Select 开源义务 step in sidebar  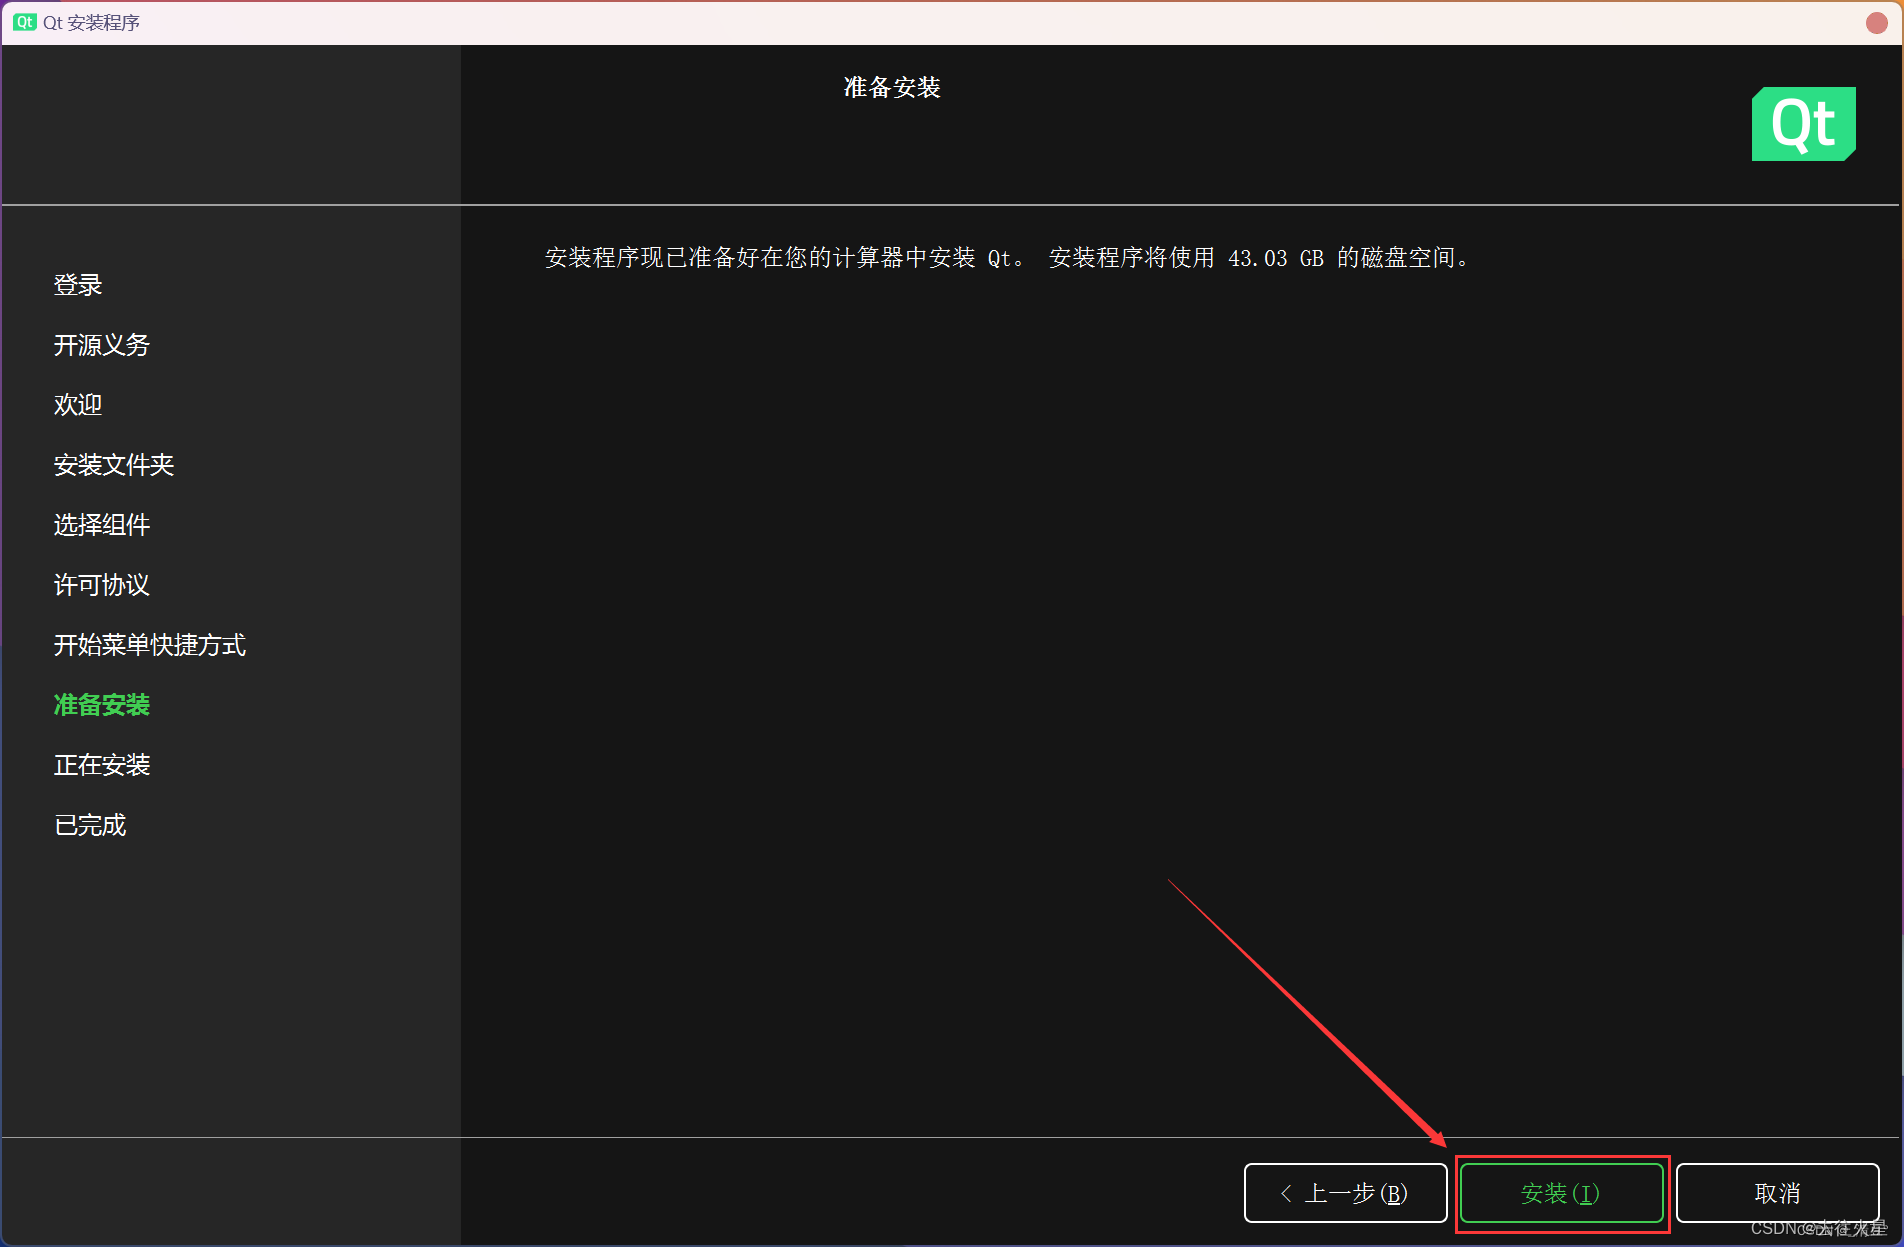[102, 345]
